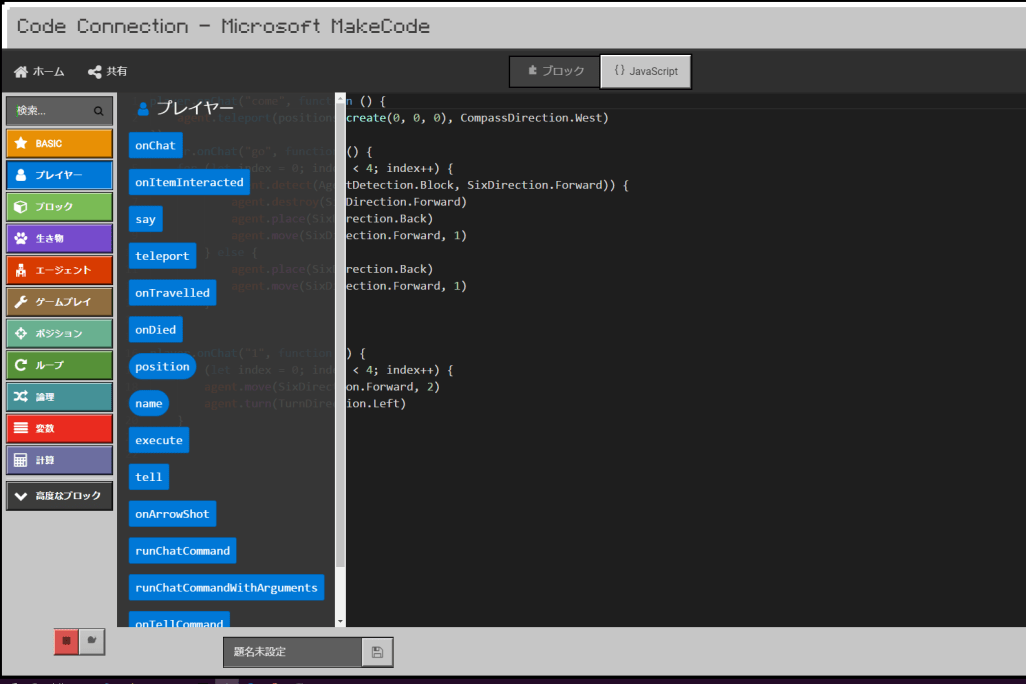Open the BASIC star category
Image resolution: width=1026 pixels, height=684 pixels.
(59, 143)
